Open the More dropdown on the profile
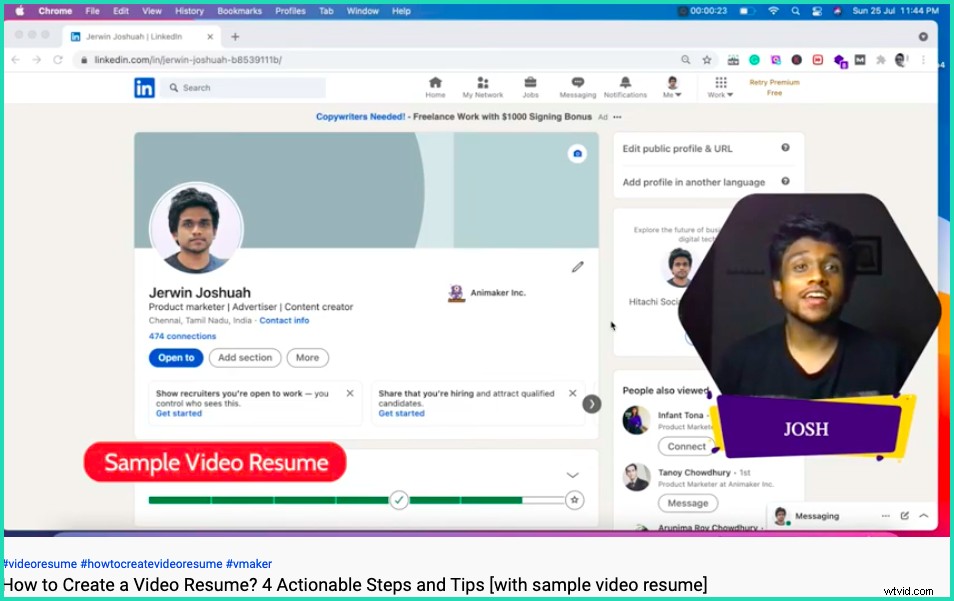The image size is (954, 601). [307, 357]
